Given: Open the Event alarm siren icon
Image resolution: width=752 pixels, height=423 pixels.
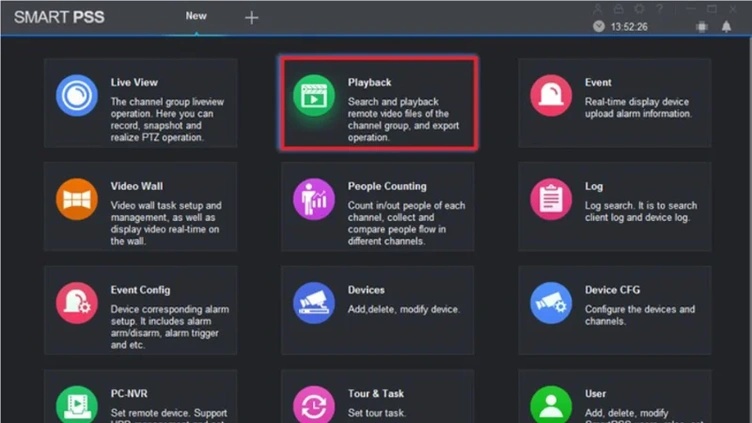Looking at the screenshot, I should tap(551, 95).
